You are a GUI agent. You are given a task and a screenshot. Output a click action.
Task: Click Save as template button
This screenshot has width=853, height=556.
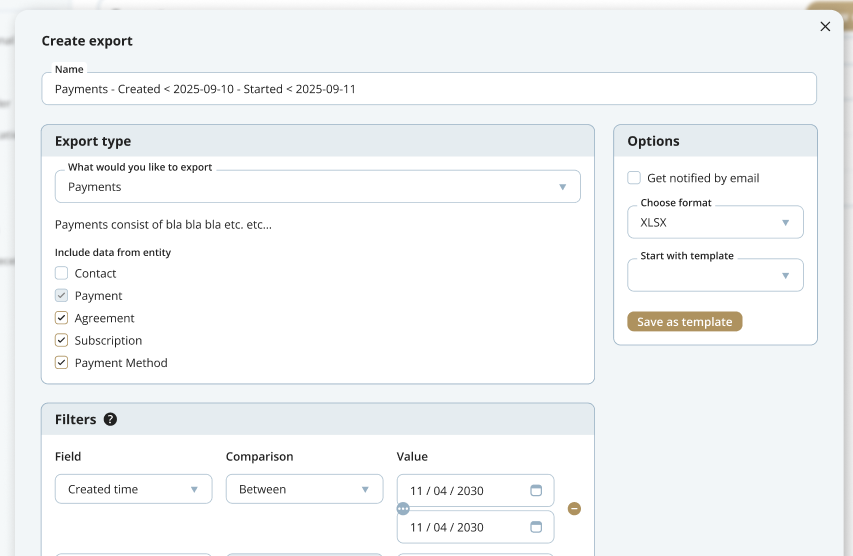point(685,322)
